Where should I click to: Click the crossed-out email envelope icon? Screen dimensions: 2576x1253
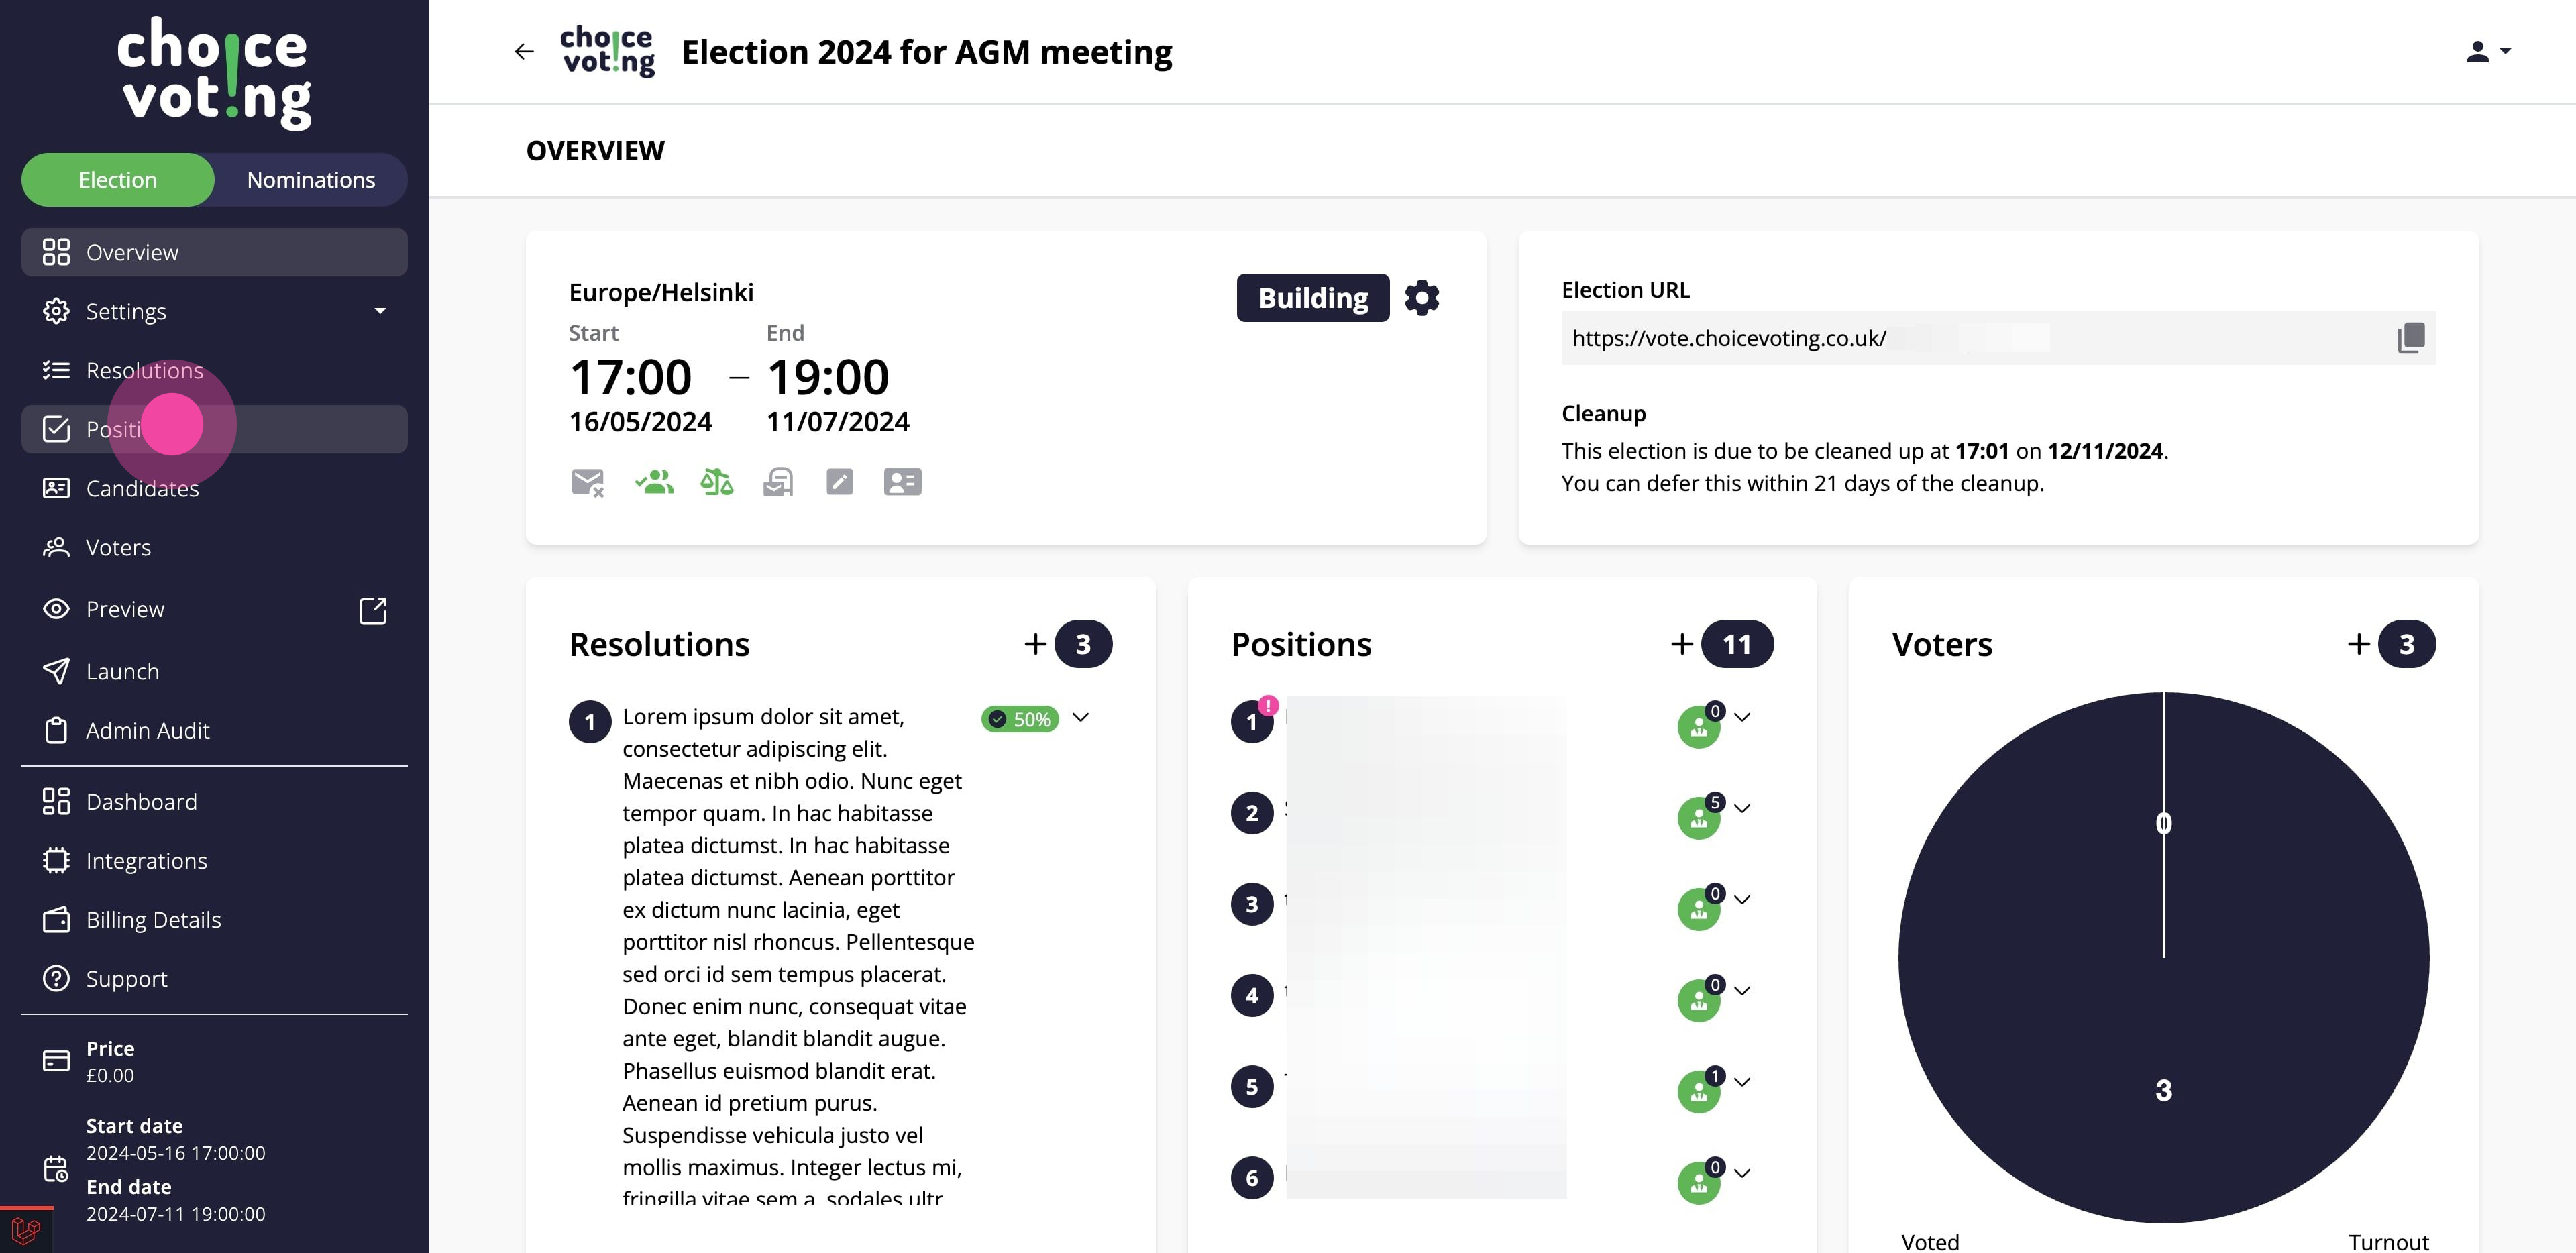[x=587, y=482]
